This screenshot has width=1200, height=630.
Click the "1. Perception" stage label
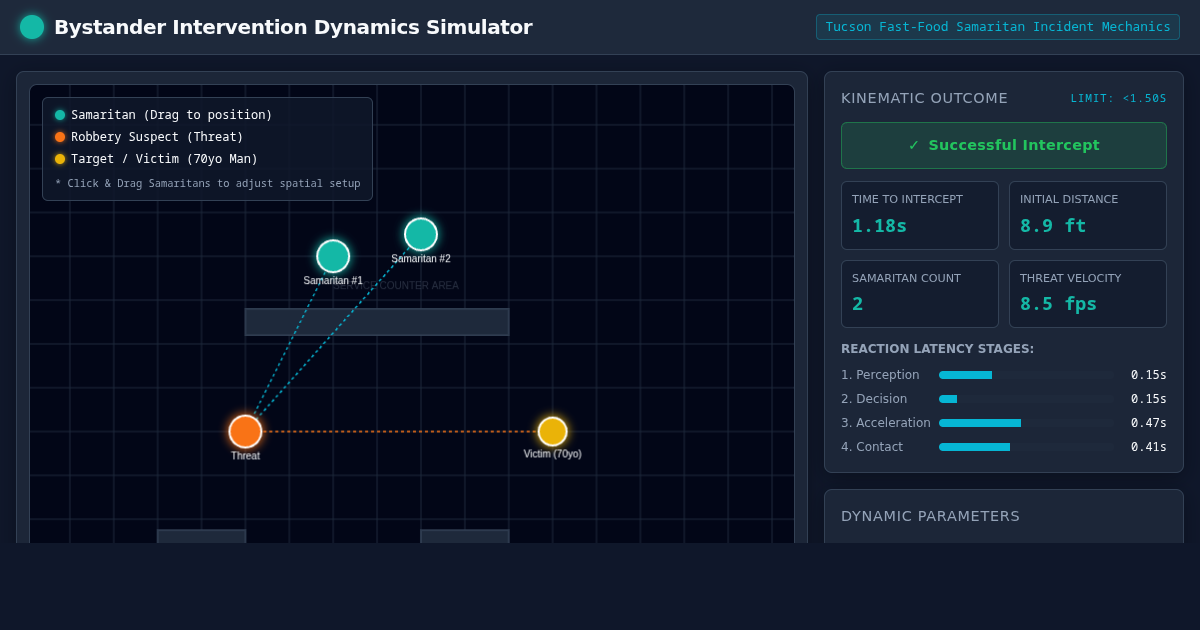click(x=880, y=375)
